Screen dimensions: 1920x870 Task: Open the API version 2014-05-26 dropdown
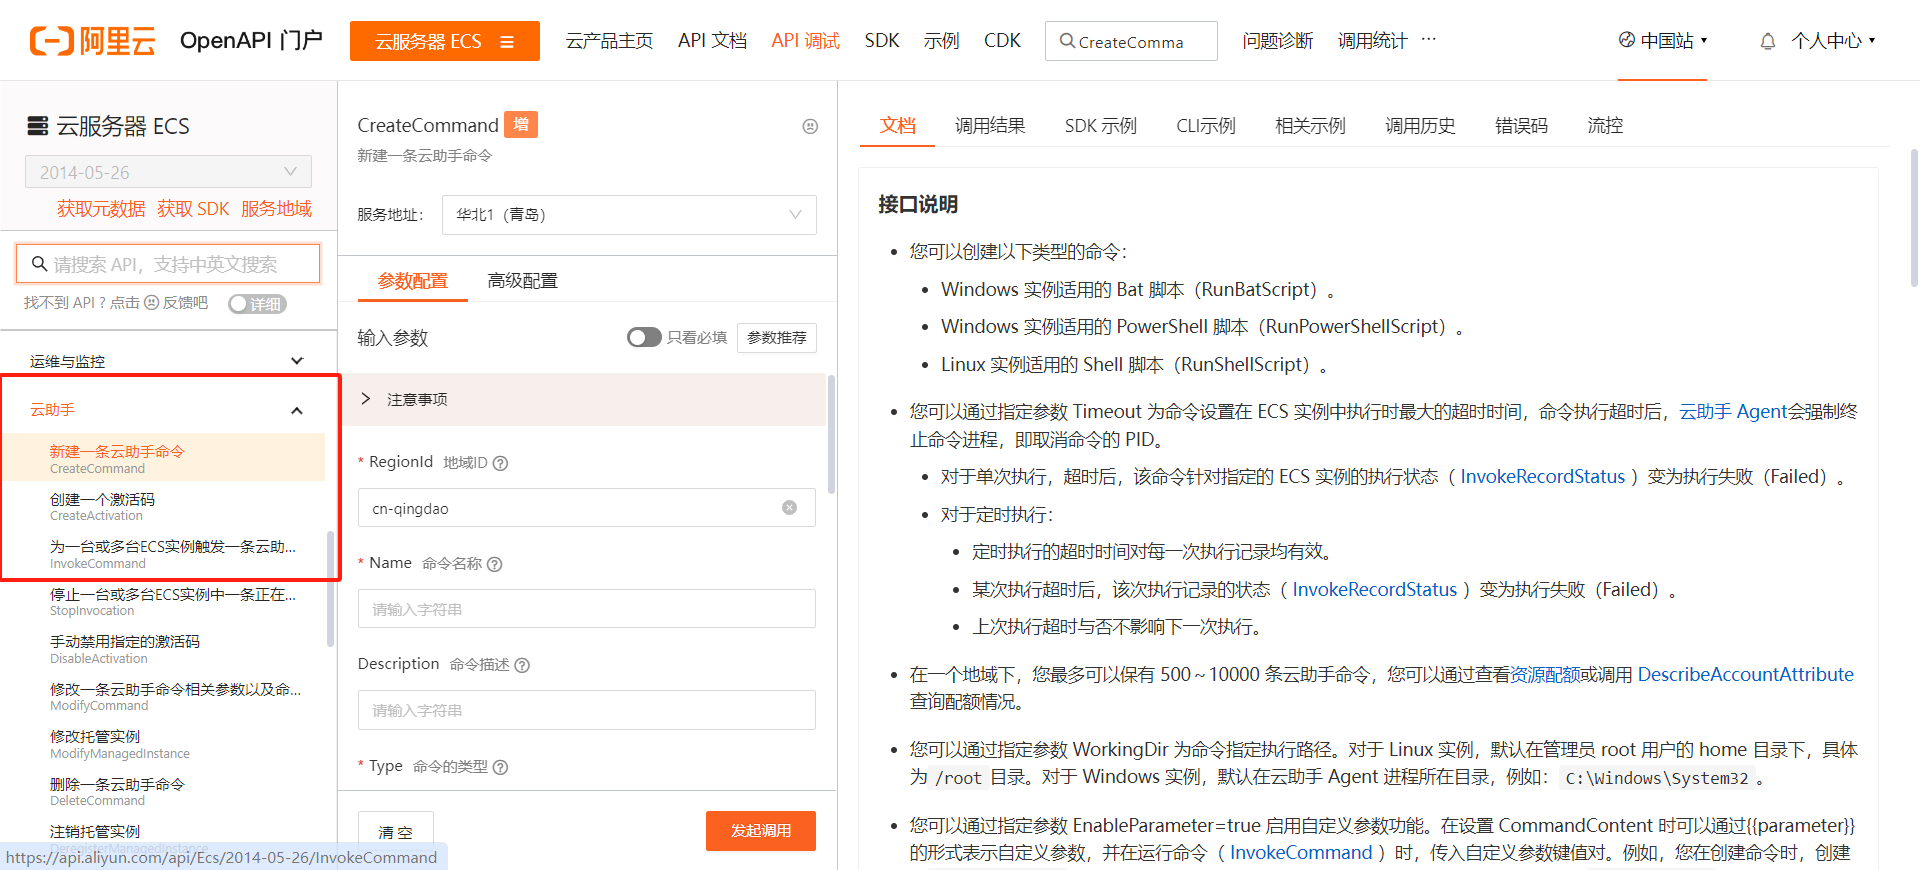pyautogui.click(x=168, y=171)
